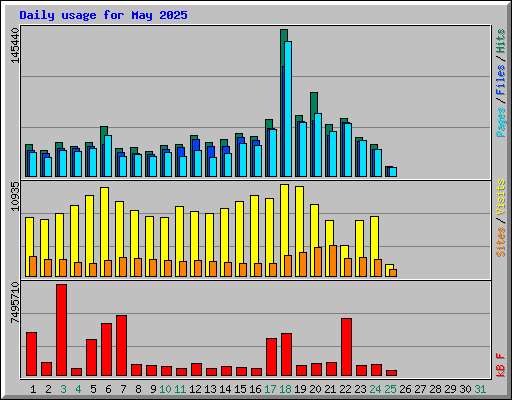This screenshot has width=512, height=400.
Task: Select the red KB bar for day 1
Action: point(31,354)
